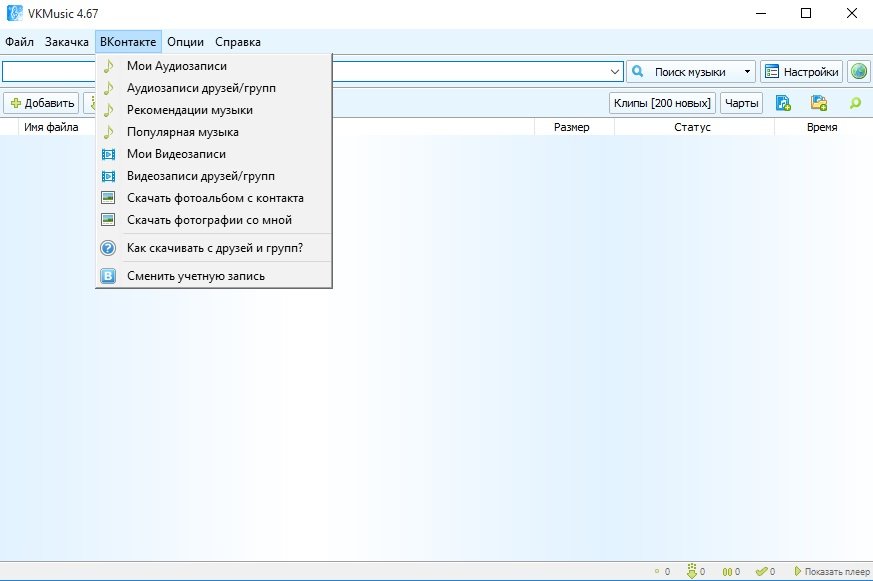Screen dimensions: 873x581
Task: Click the add folder icon
Action: point(818,103)
